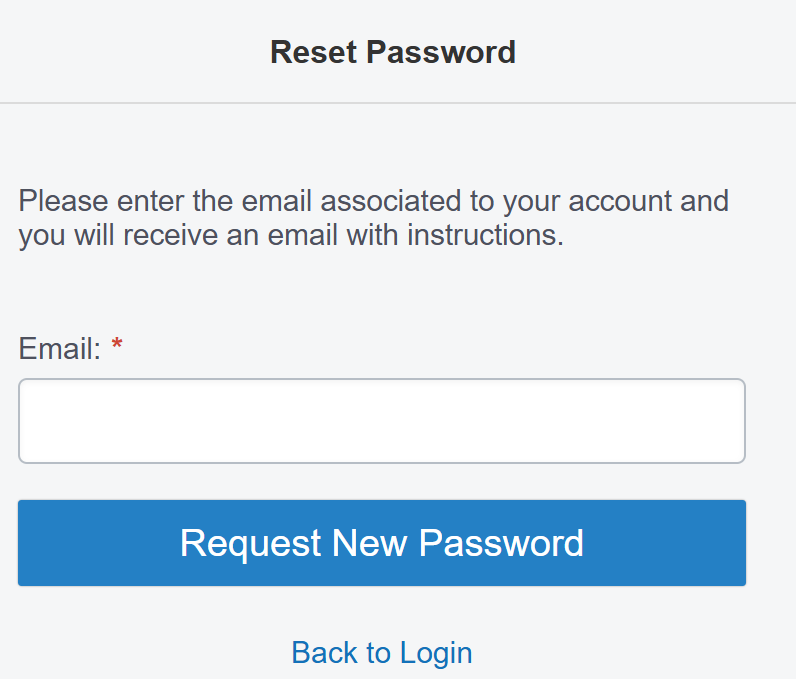Focus the empty email text box
796x679 pixels.
click(x=382, y=421)
